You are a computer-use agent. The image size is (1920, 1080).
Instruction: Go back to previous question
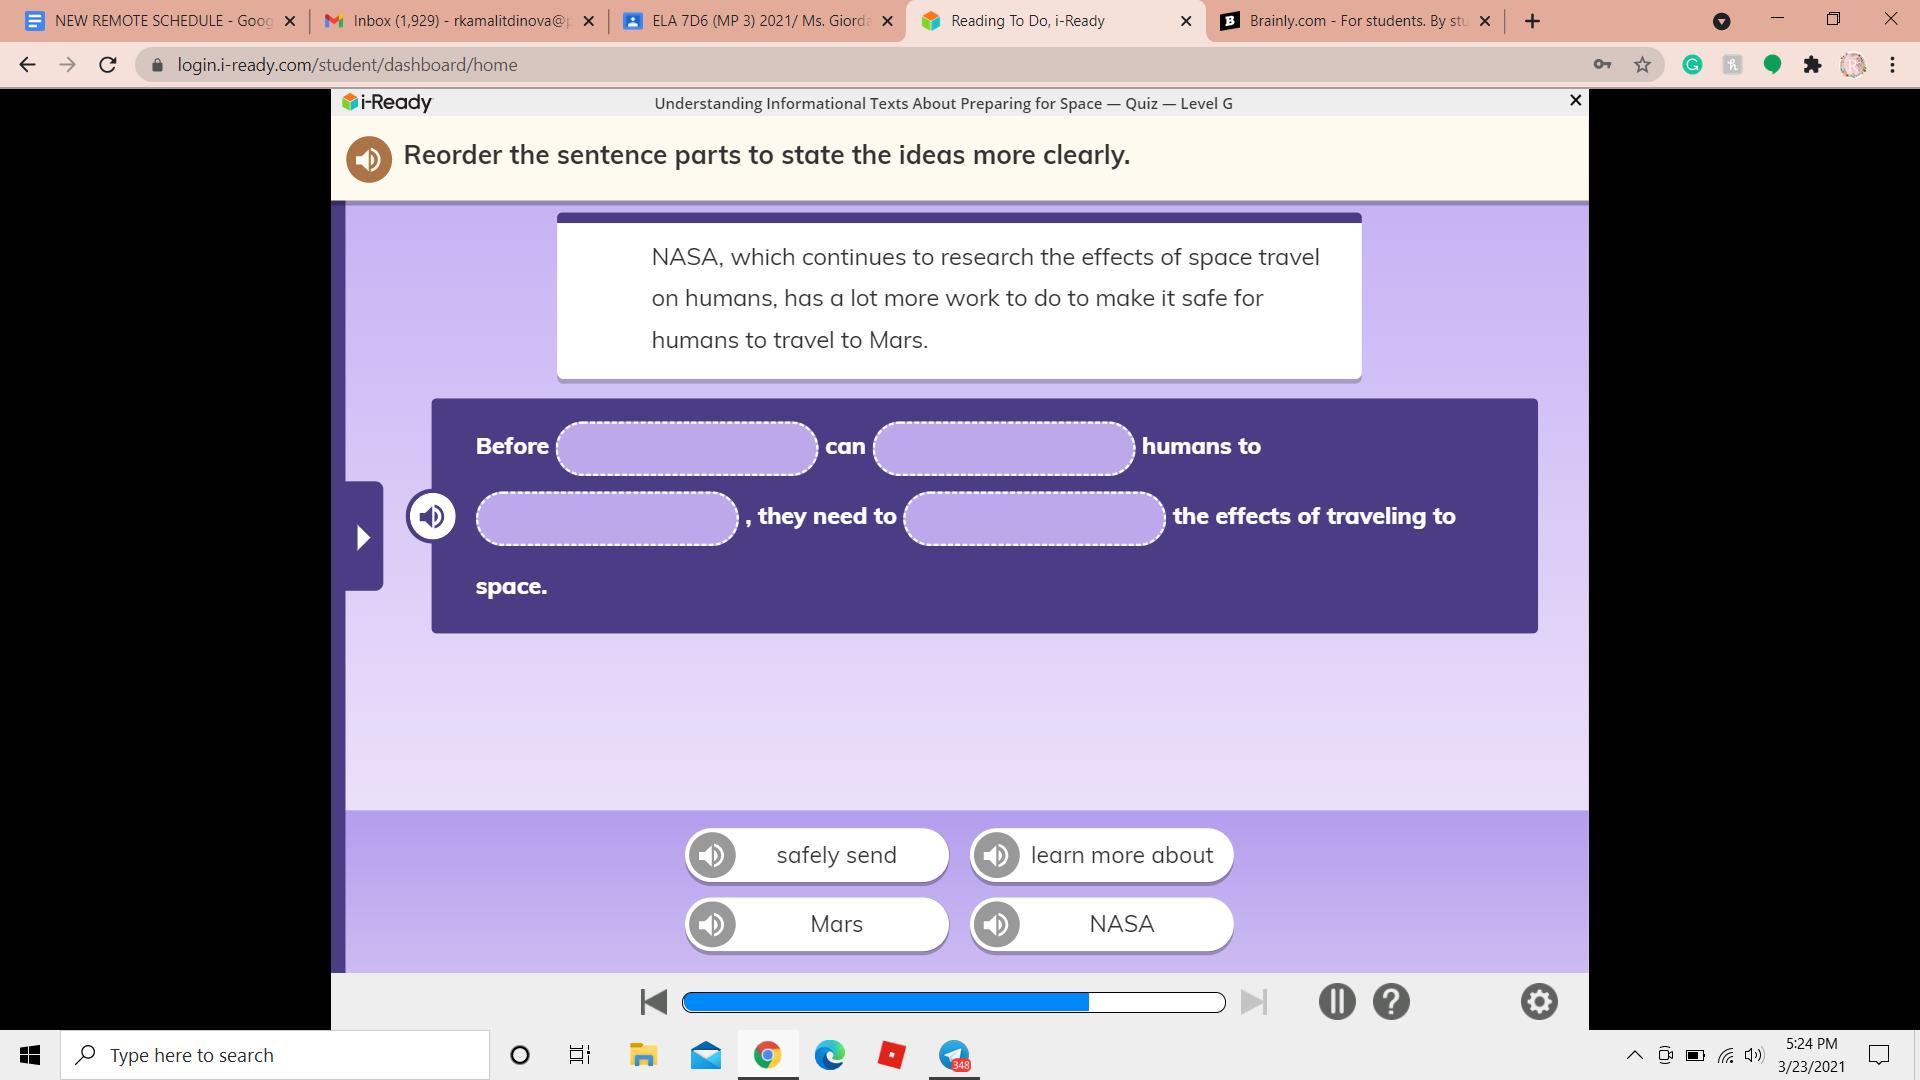tap(654, 1002)
